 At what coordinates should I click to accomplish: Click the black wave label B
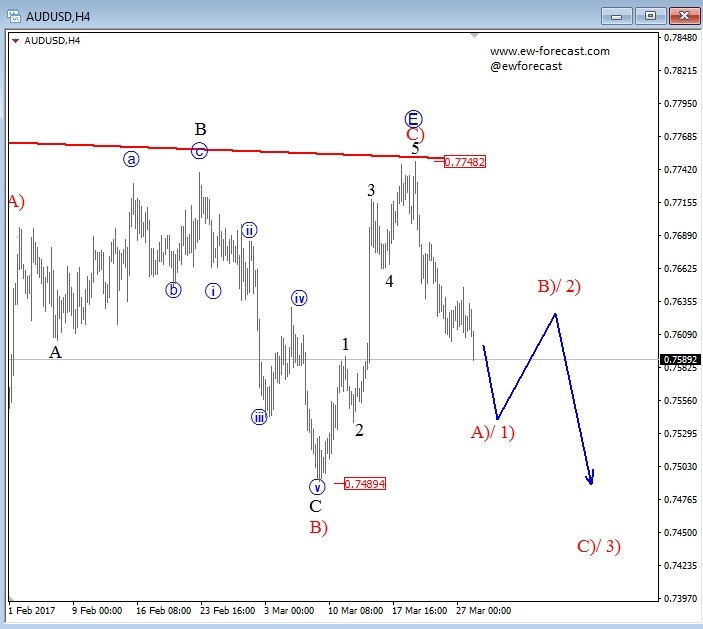pyautogui.click(x=200, y=130)
